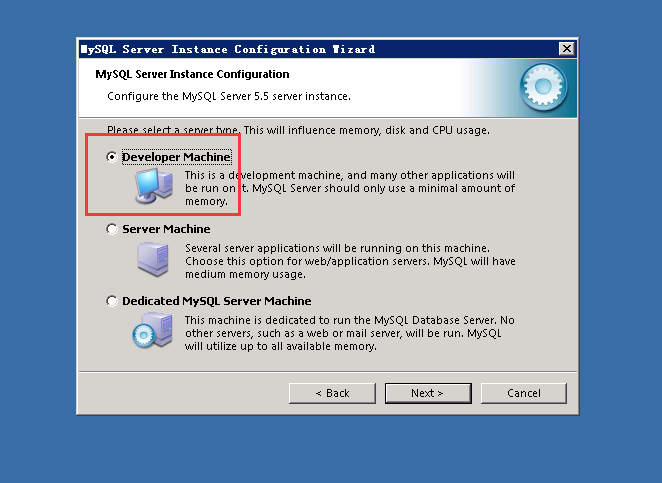Click the Developer Machine minimal memory description

(349, 188)
